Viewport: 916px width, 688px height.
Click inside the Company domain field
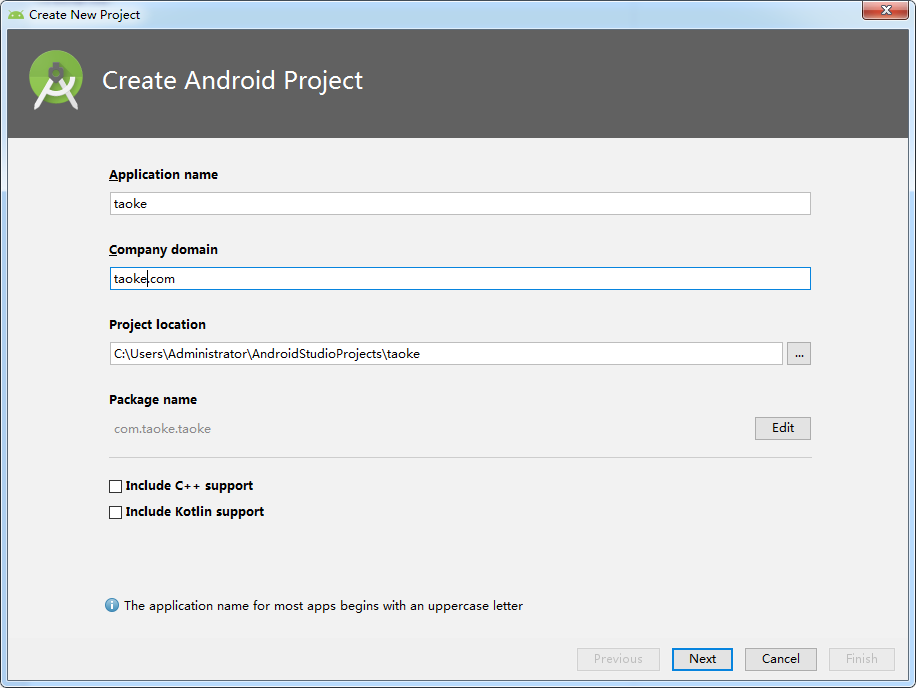point(460,279)
